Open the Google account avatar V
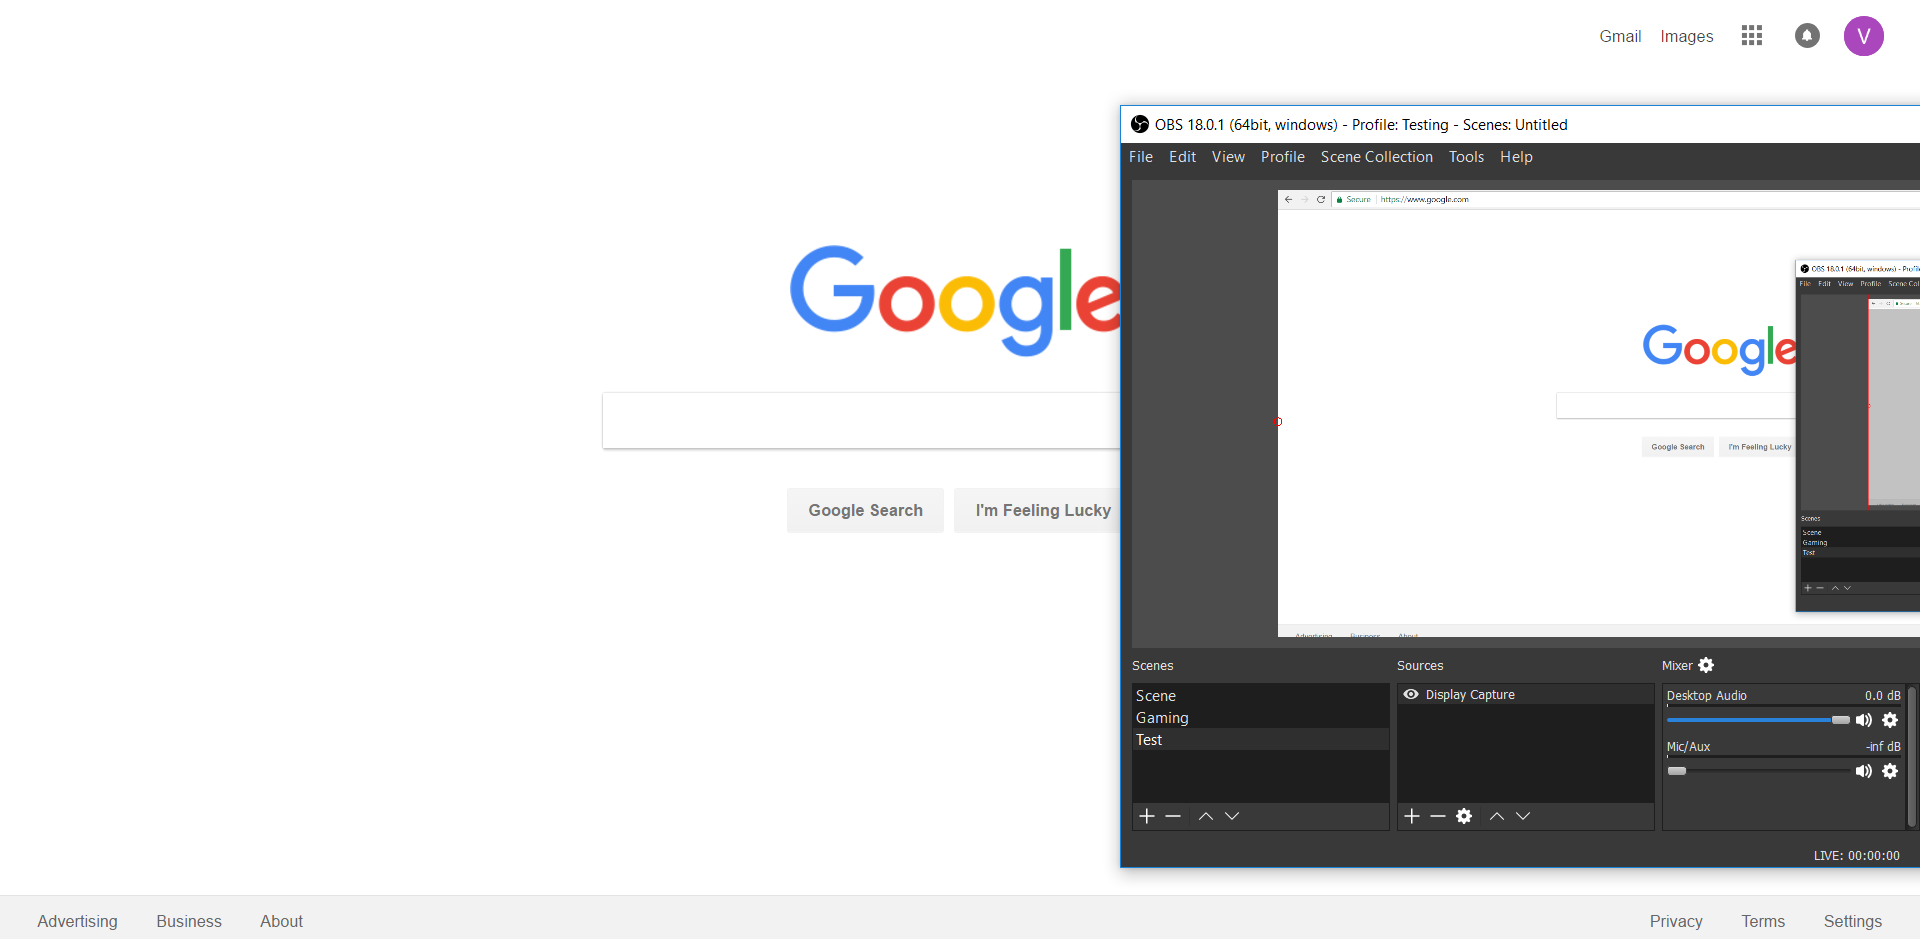This screenshot has height=939, width=1920. 1864,36
